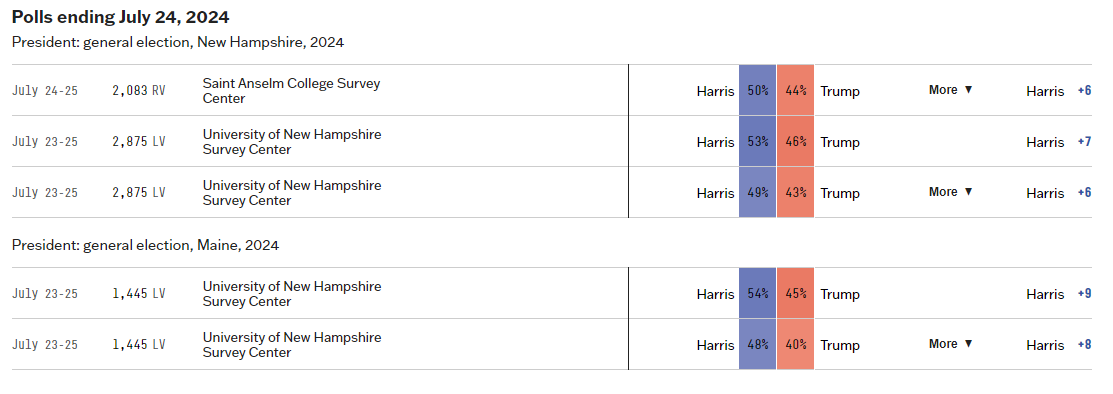
Task: Click the Maine general election heading
Action: (x=146, y=245)
